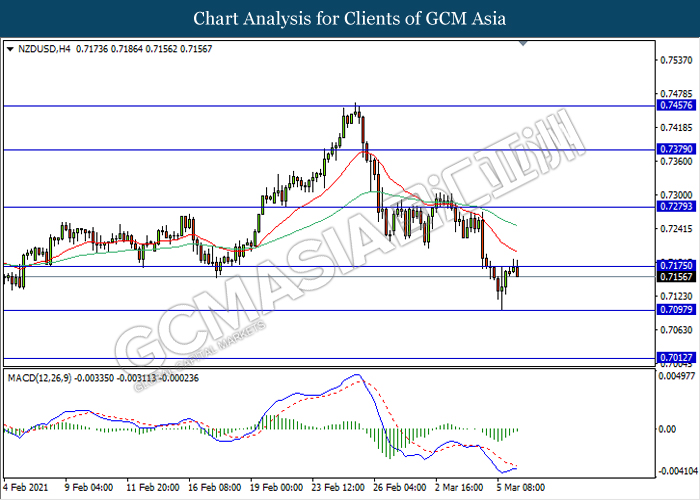The height and width of the screenshot is (500, 700).
Task: Click the MACD 0.00 scale value
Action: (x=667, y=429)
